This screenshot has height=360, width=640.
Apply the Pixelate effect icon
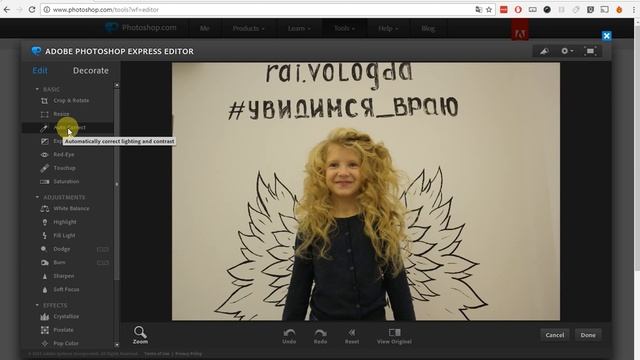pos(44,330)
